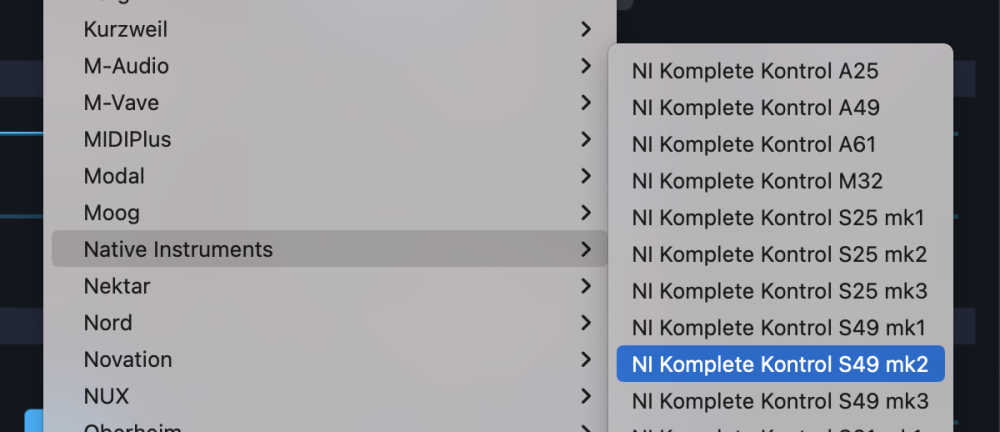Expand the M-Audio submenu chevron
The image size is (1000, 432).
click(x=586, y=66)
